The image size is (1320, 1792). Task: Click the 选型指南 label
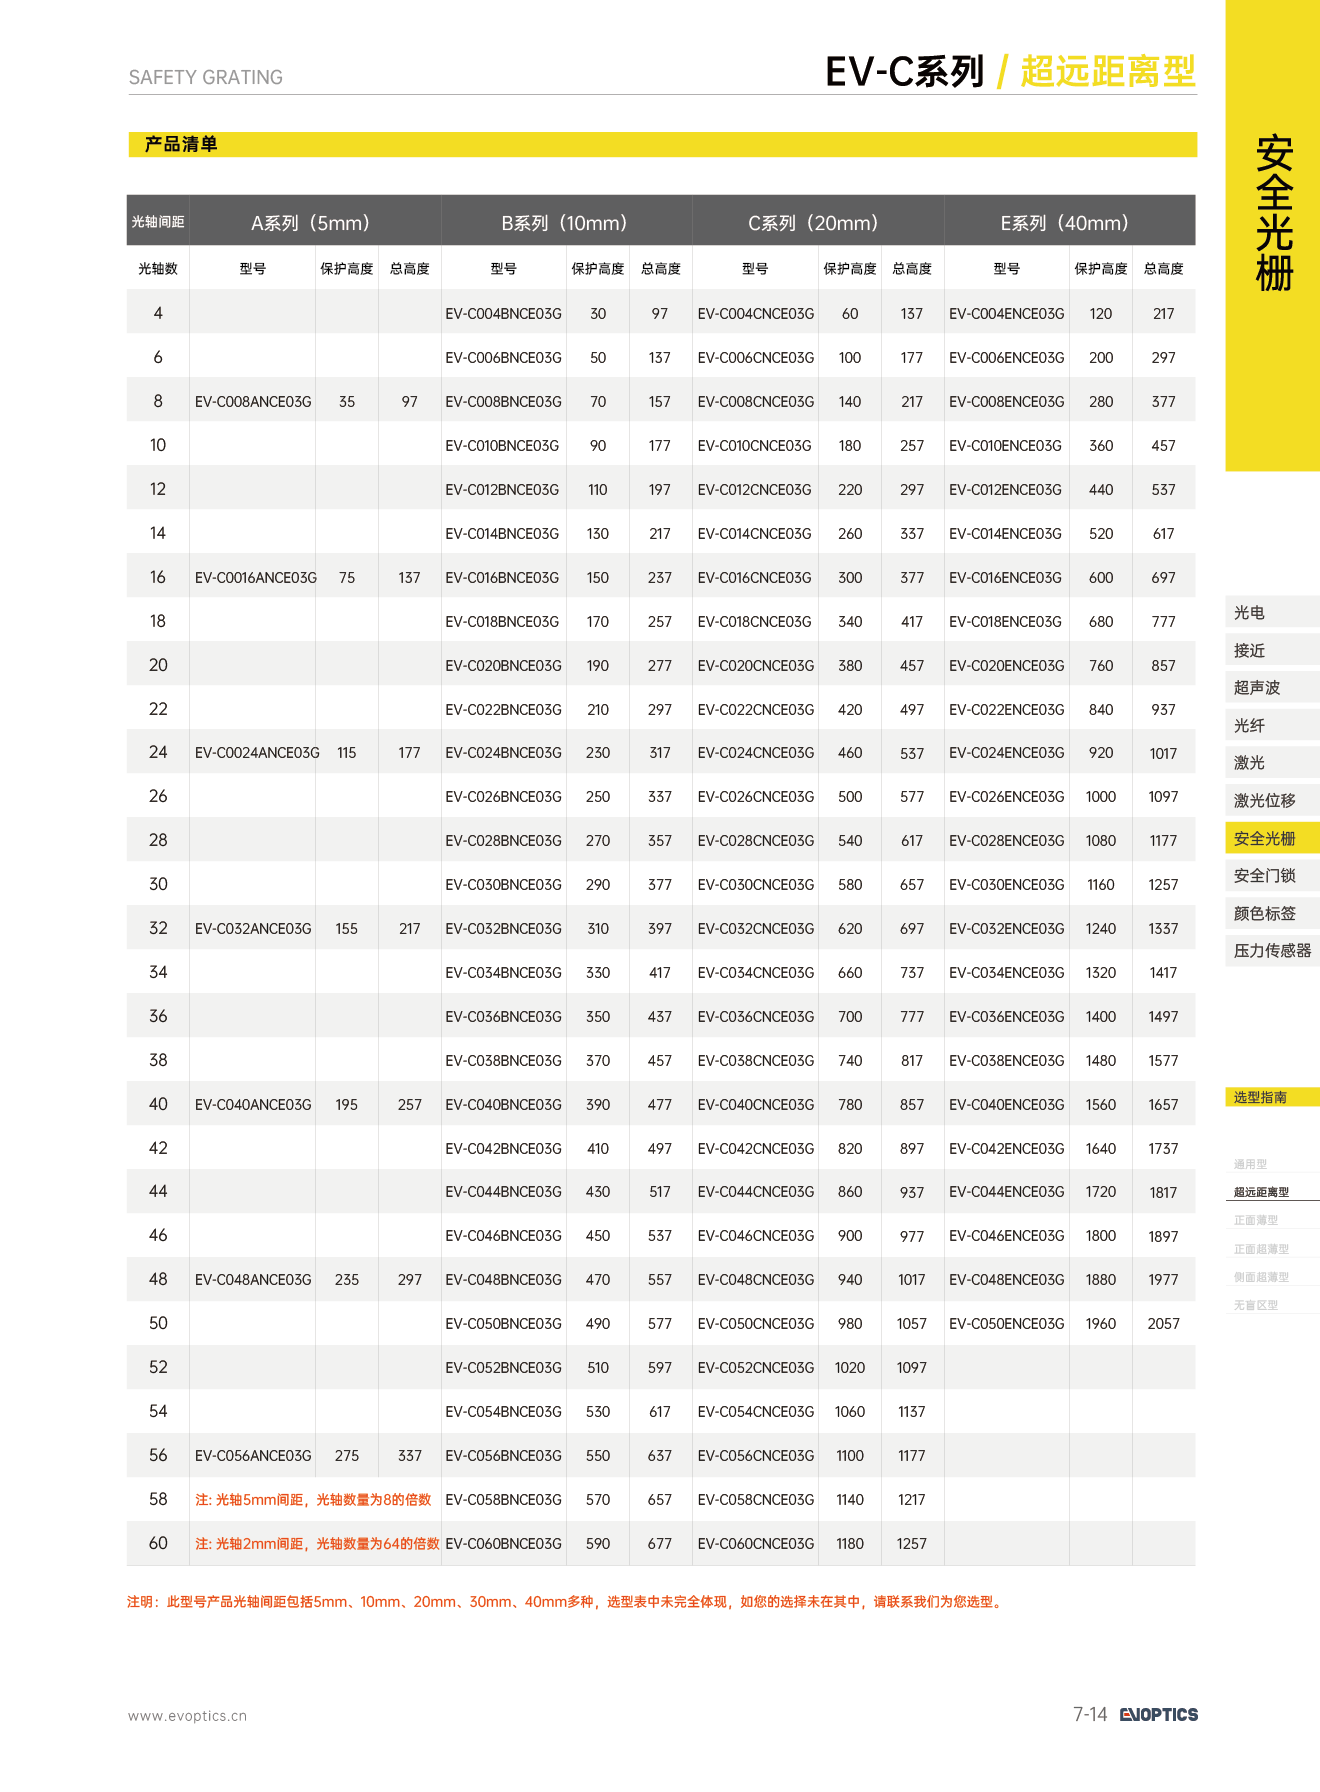(1272, 1097)
